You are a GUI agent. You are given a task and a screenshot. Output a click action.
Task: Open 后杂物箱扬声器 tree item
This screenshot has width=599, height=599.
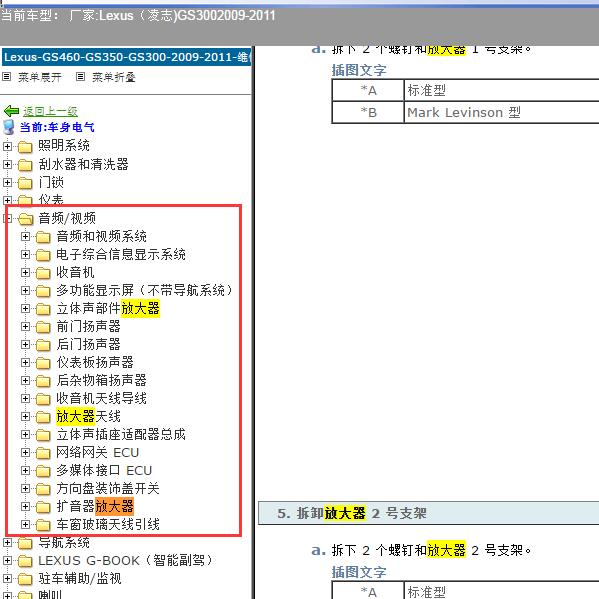pos(101,380)
